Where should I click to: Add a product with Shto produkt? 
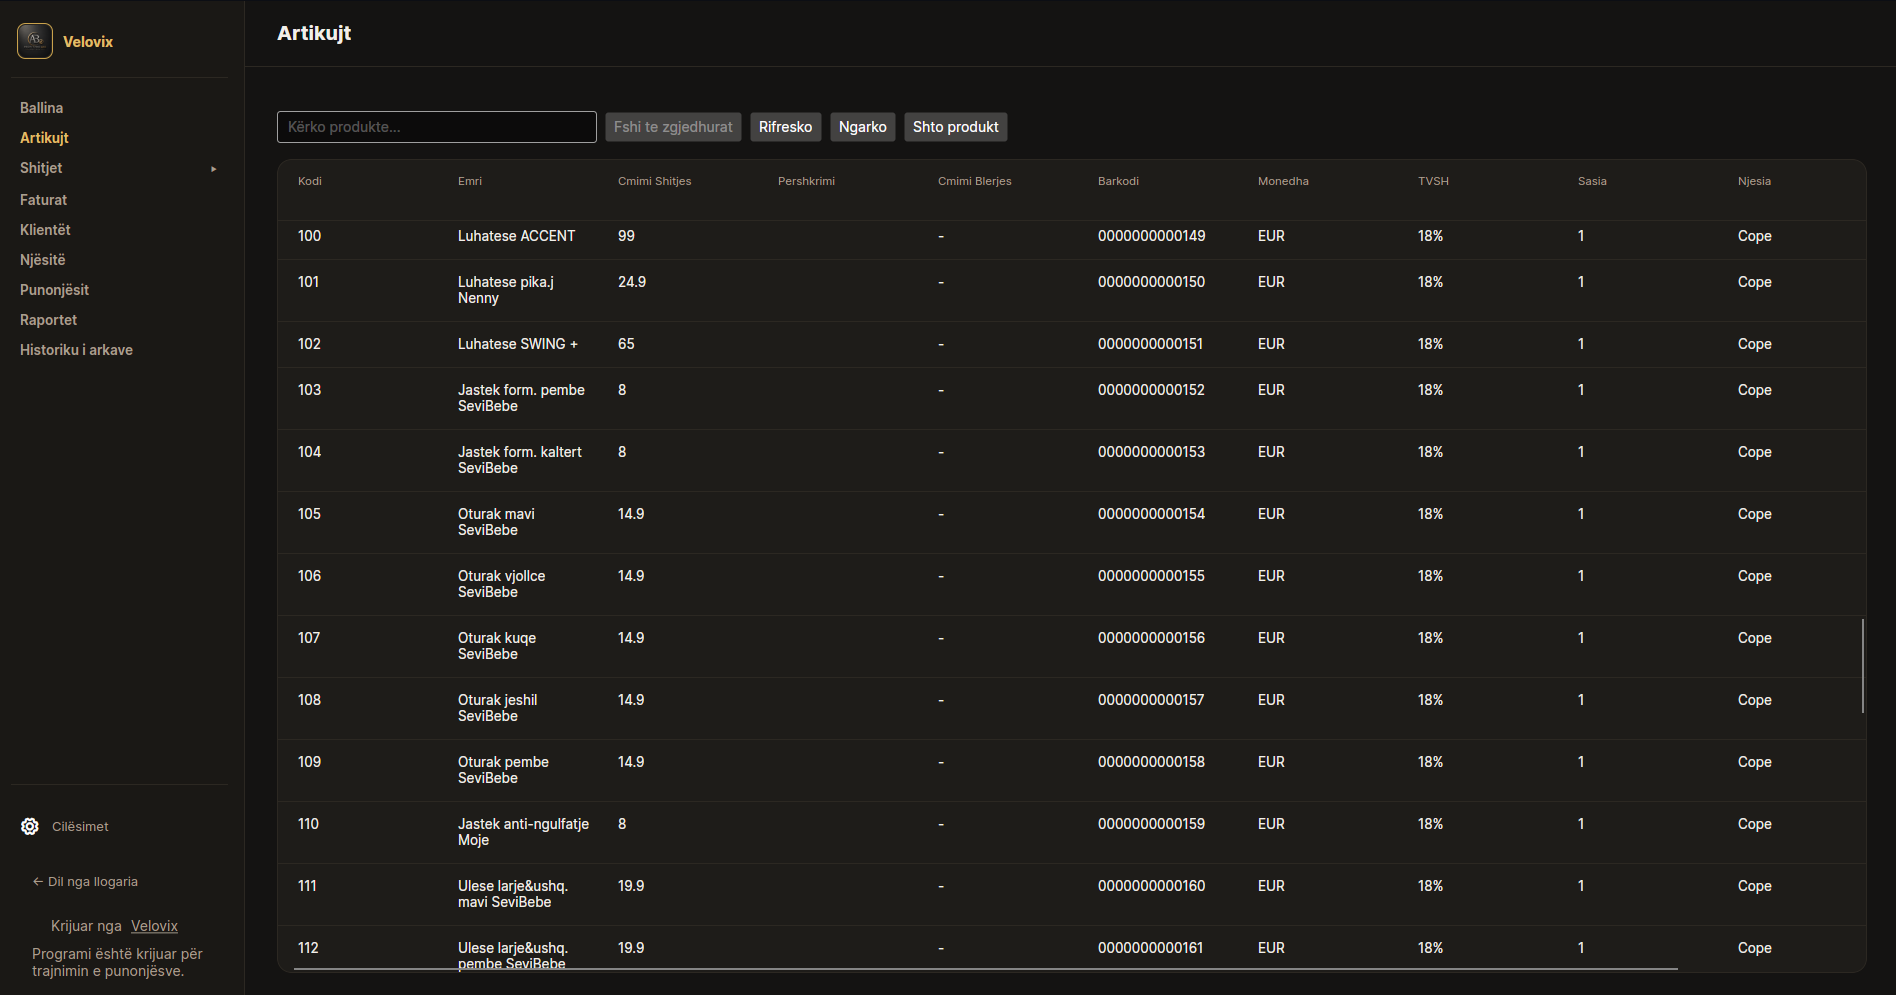pyautogui.click(x=955, y=127)
